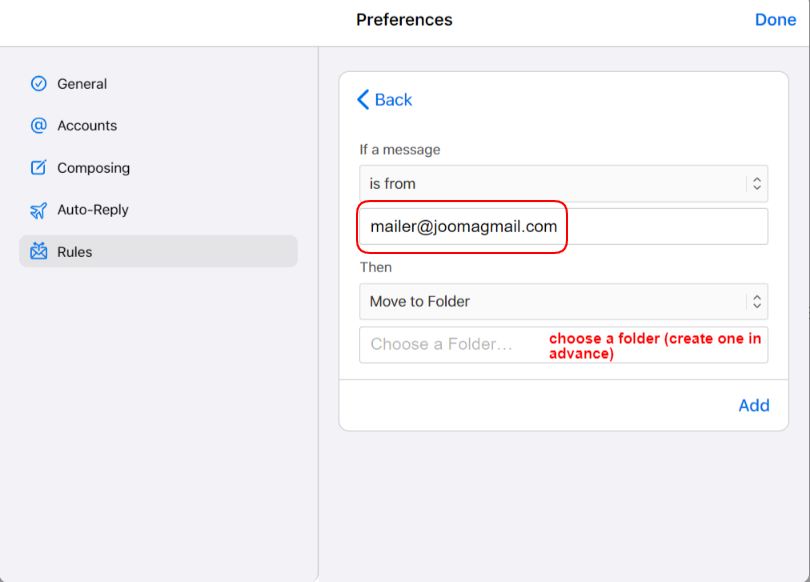Click the Accounts @ symbol icon
This screenshot has height=582, width=810.
coord(39,126)
